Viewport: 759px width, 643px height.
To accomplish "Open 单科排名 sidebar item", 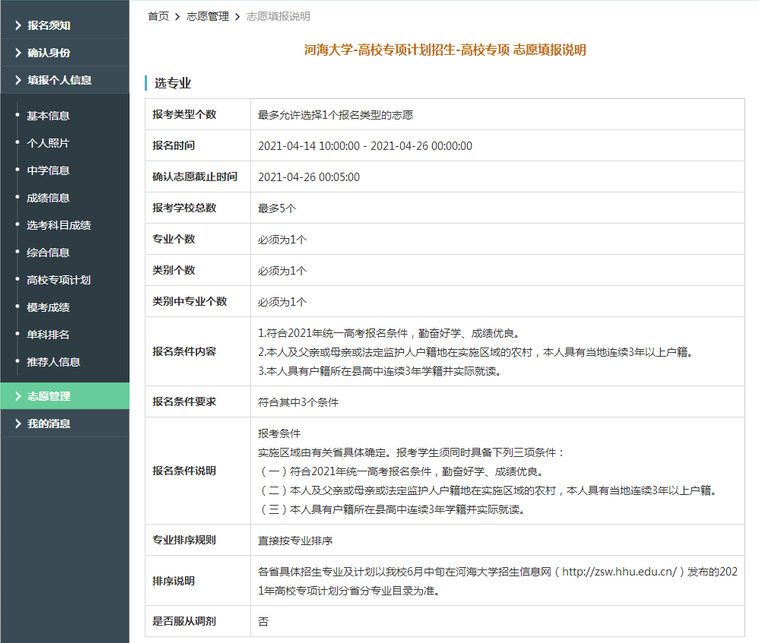I will pos(48,334).
